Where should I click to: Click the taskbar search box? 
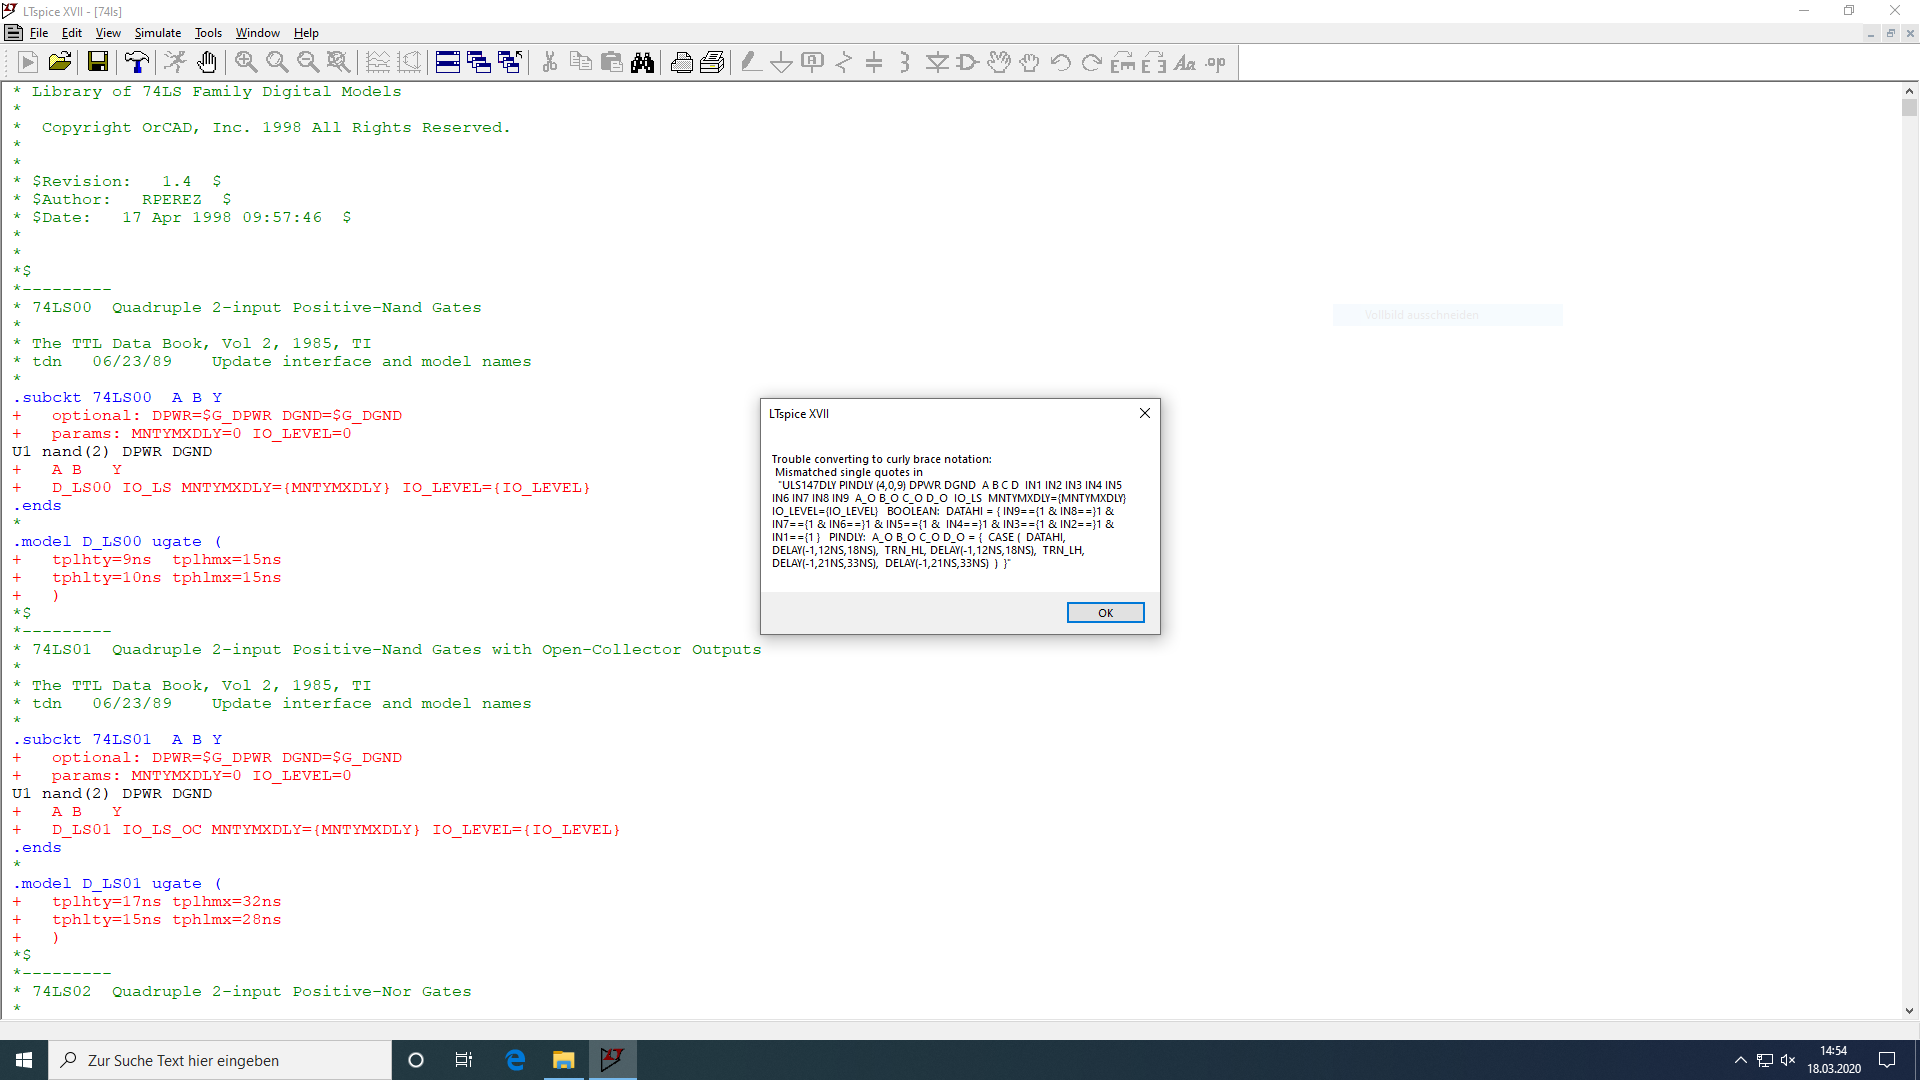[220, 1060]
